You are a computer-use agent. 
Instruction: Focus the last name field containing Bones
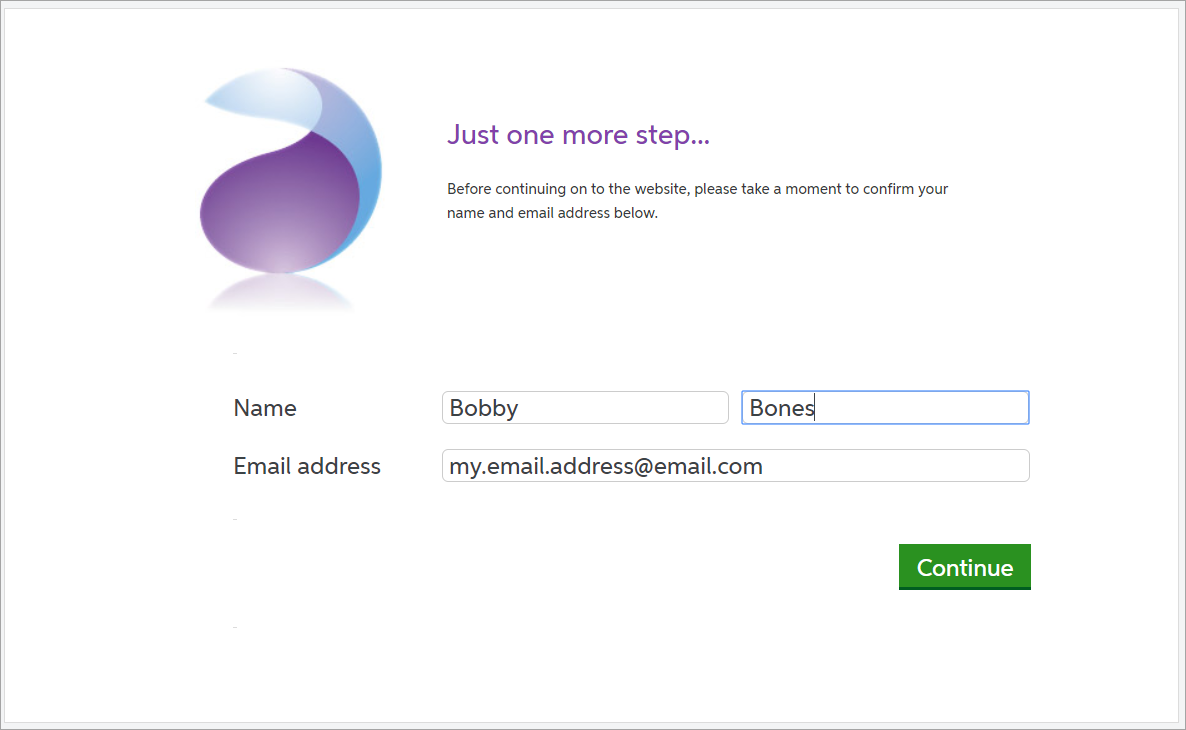point(885,408)
